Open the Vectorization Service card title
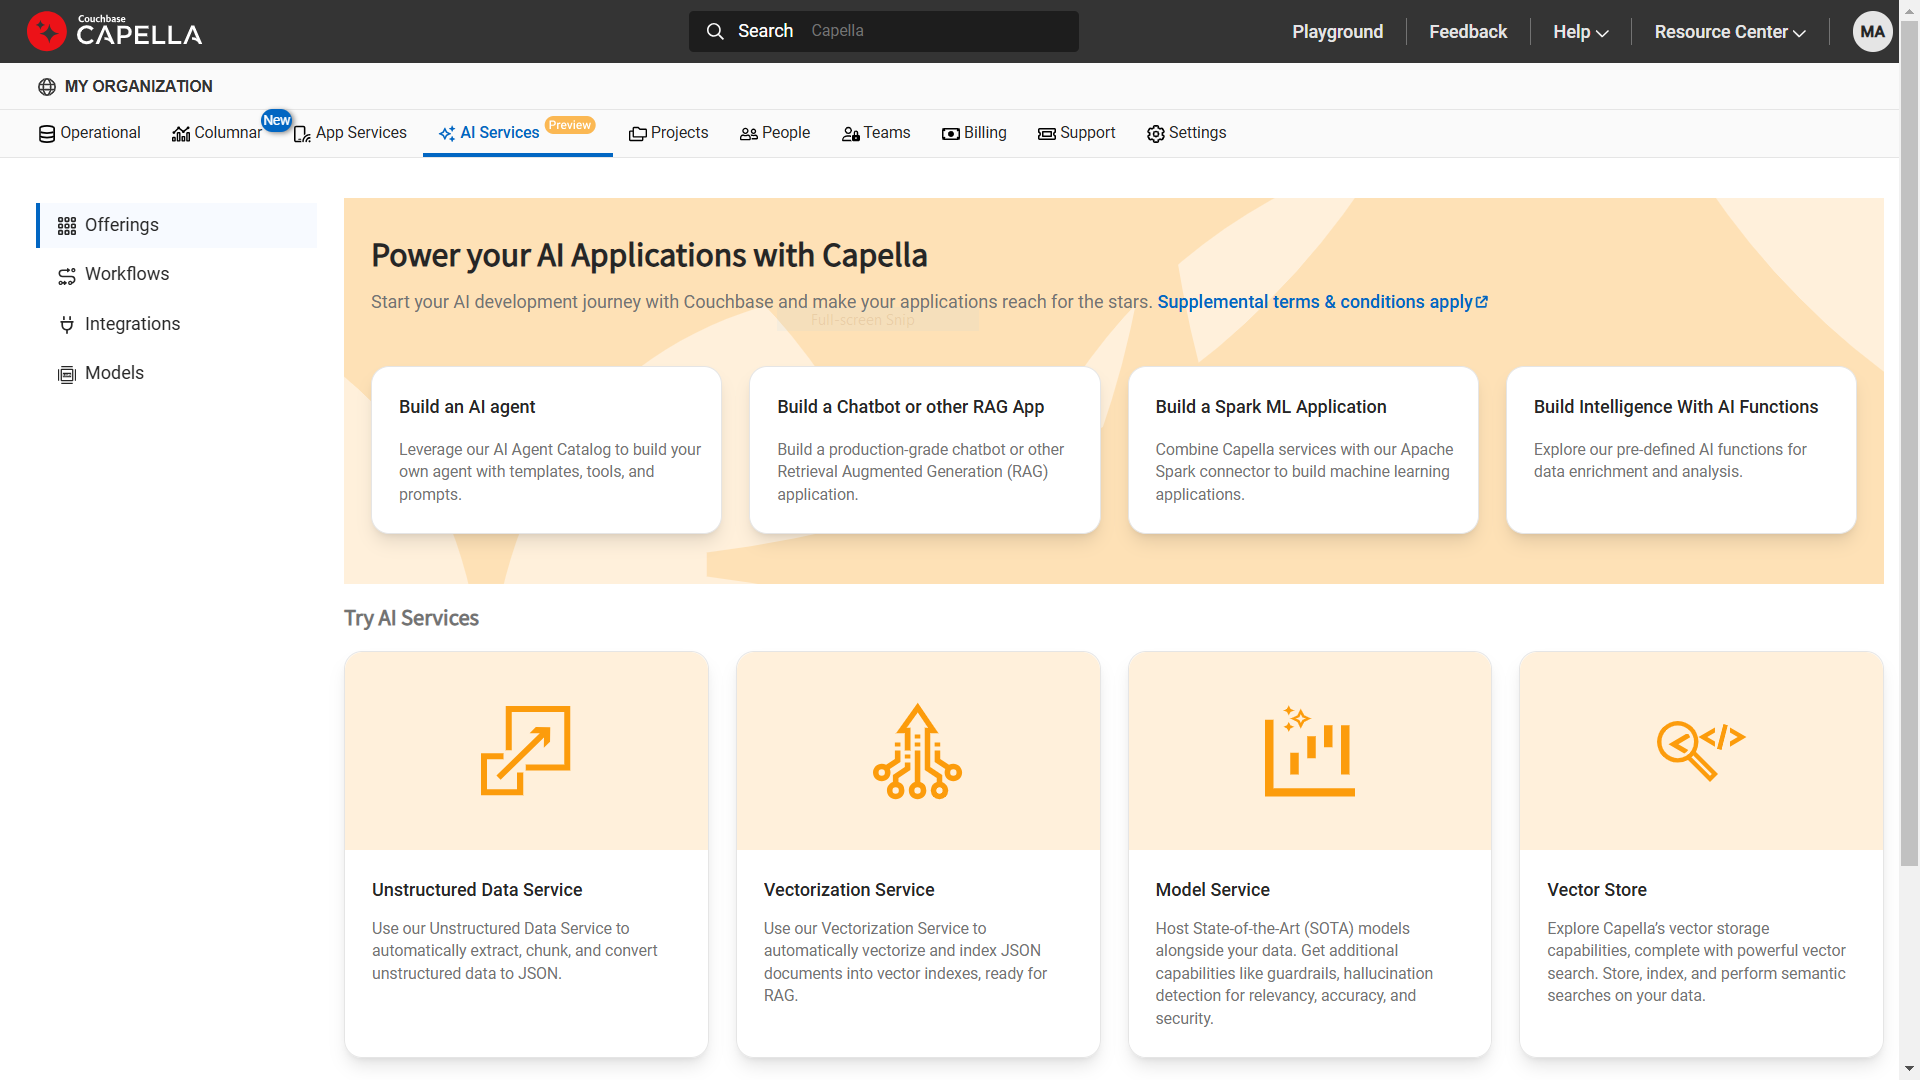The image size is (1920, 1080). click(x=849, y=890)
